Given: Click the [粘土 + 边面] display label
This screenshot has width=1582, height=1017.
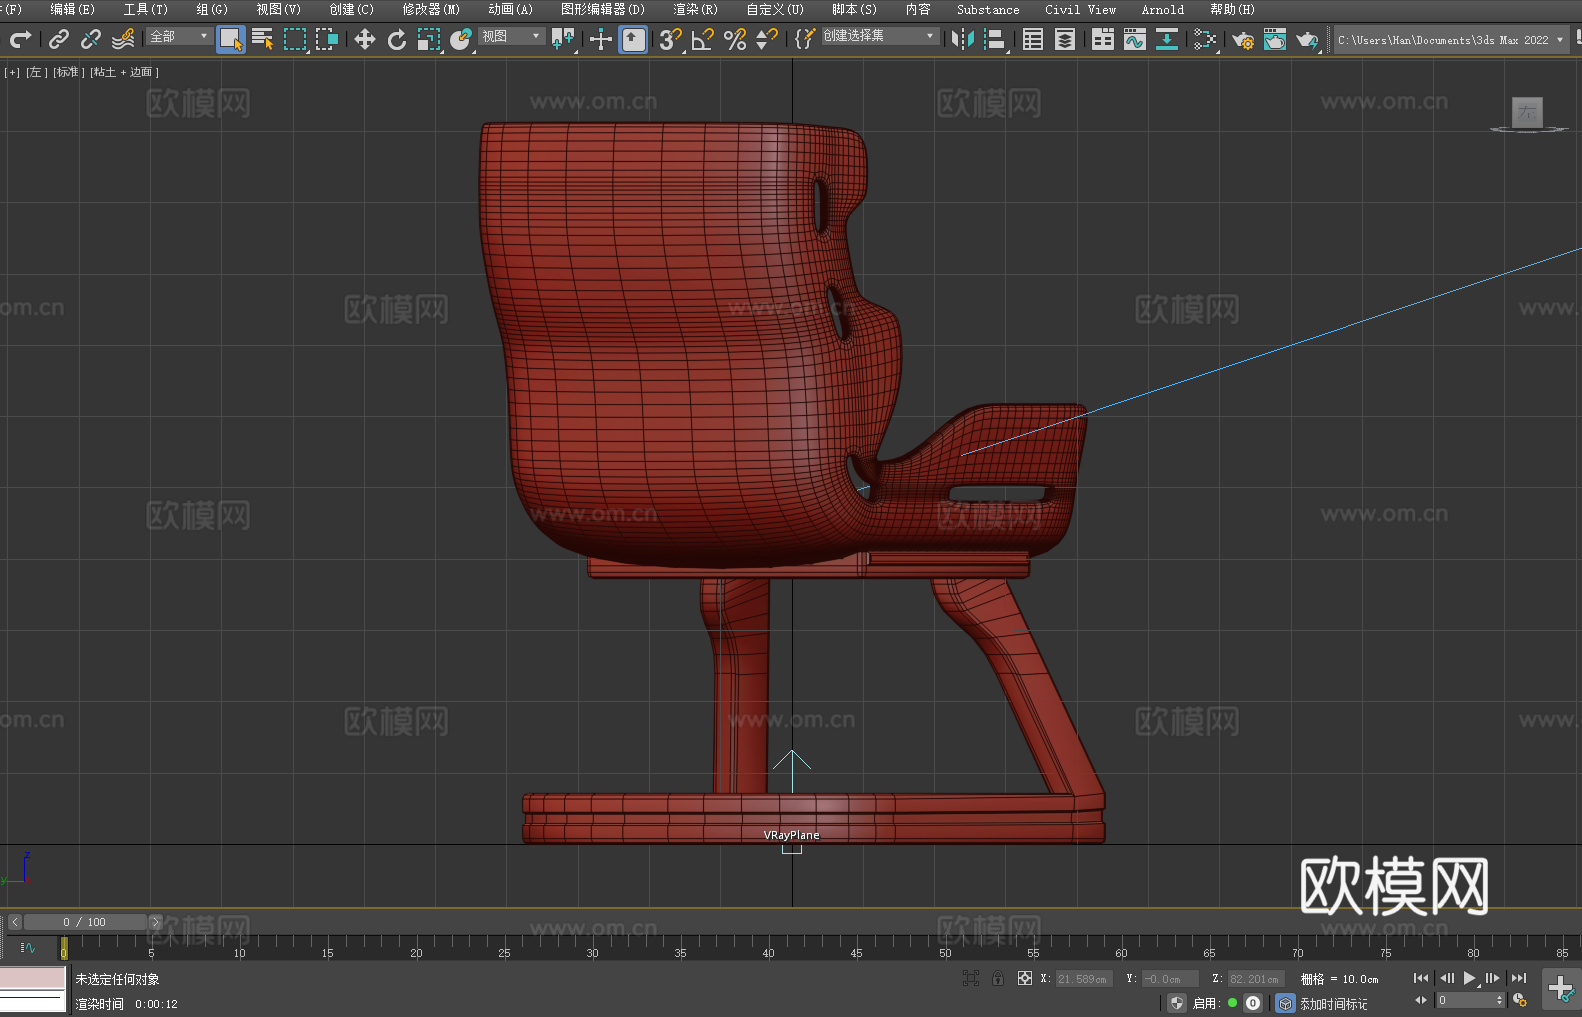Looking at the screenshot, I should pos(124,72).
